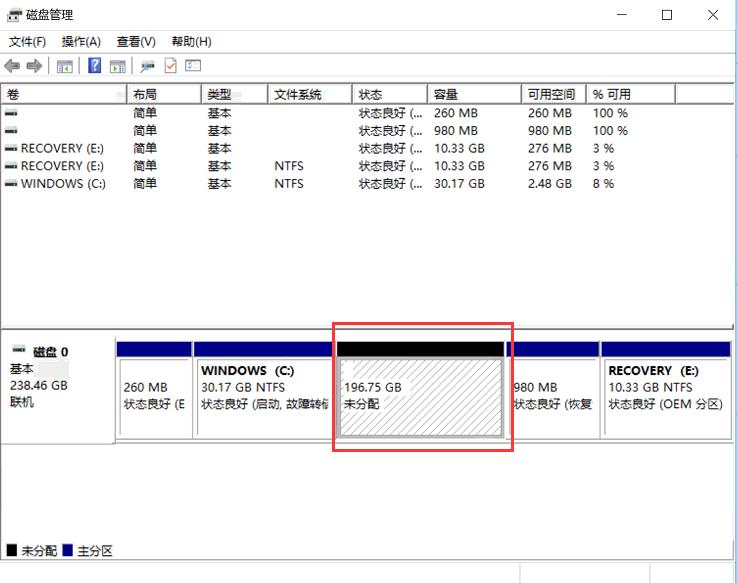
Task: Select the WINDOWS (C:) partition block
Action: coord(263,390)
